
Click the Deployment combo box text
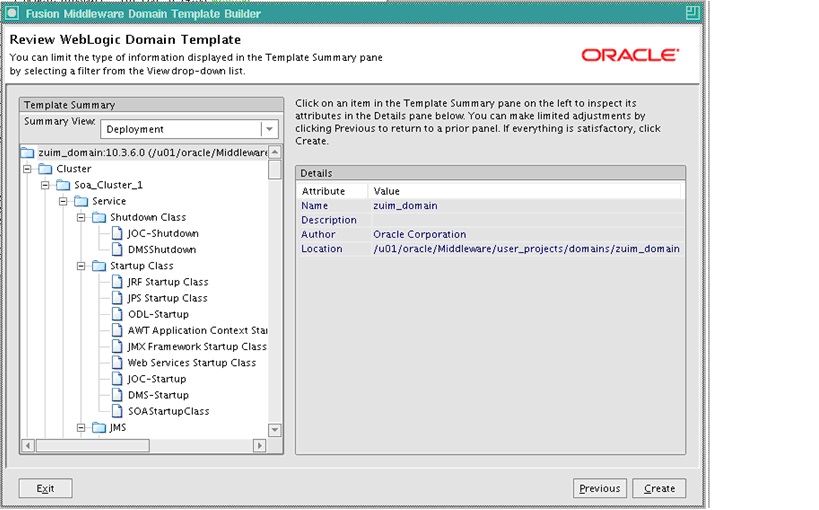tap(135, 129)
